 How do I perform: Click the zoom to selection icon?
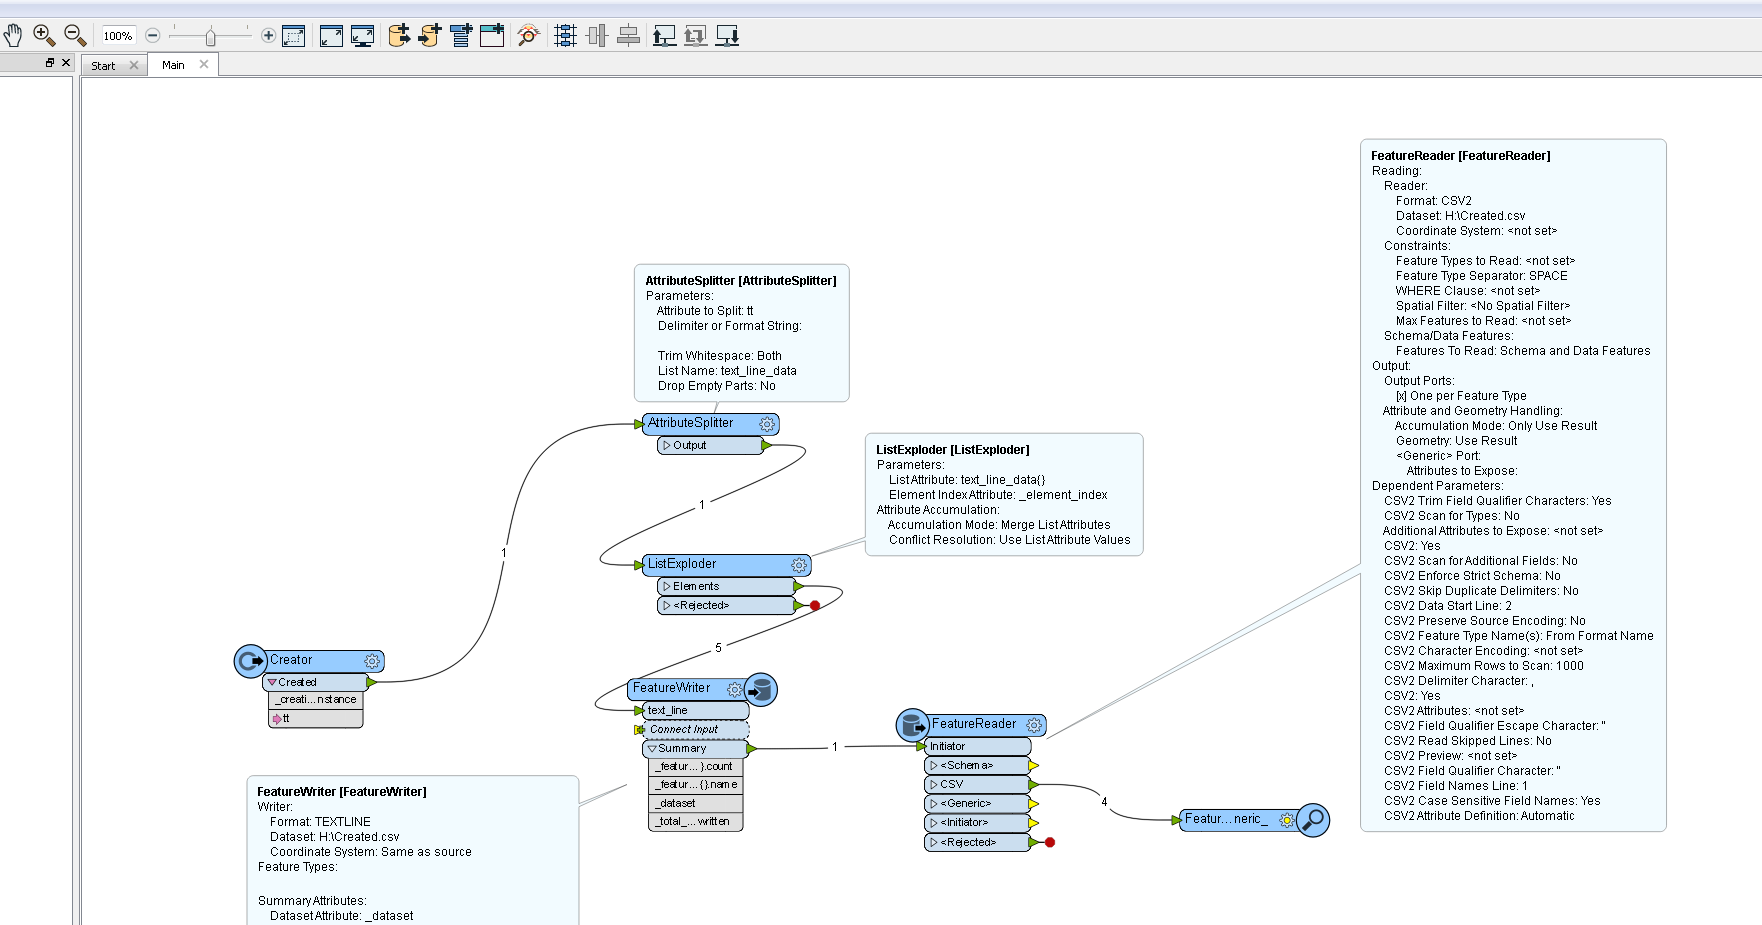coord(293,36)
